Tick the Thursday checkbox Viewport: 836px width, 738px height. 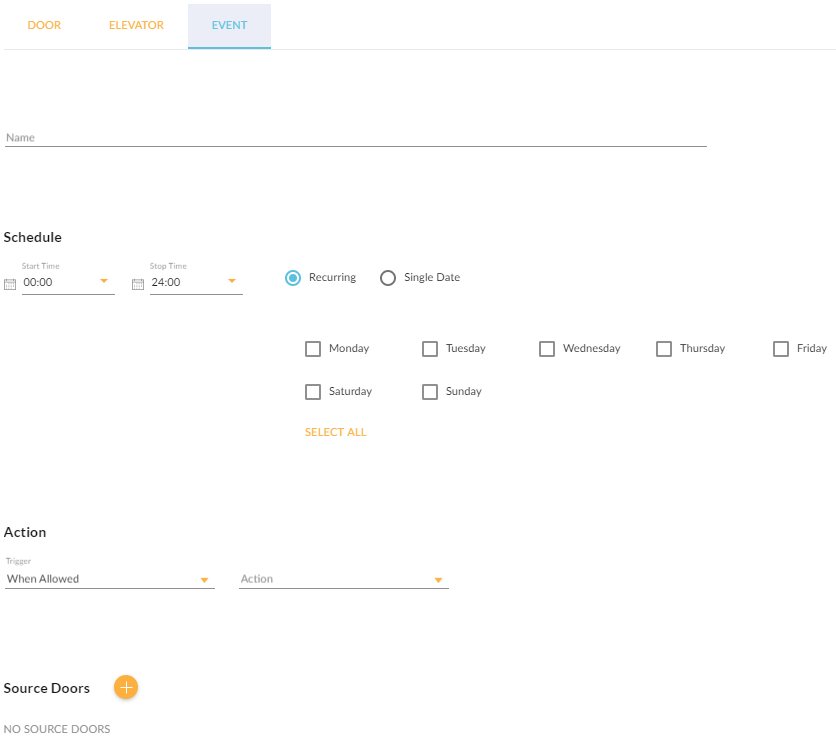(664, 349)
